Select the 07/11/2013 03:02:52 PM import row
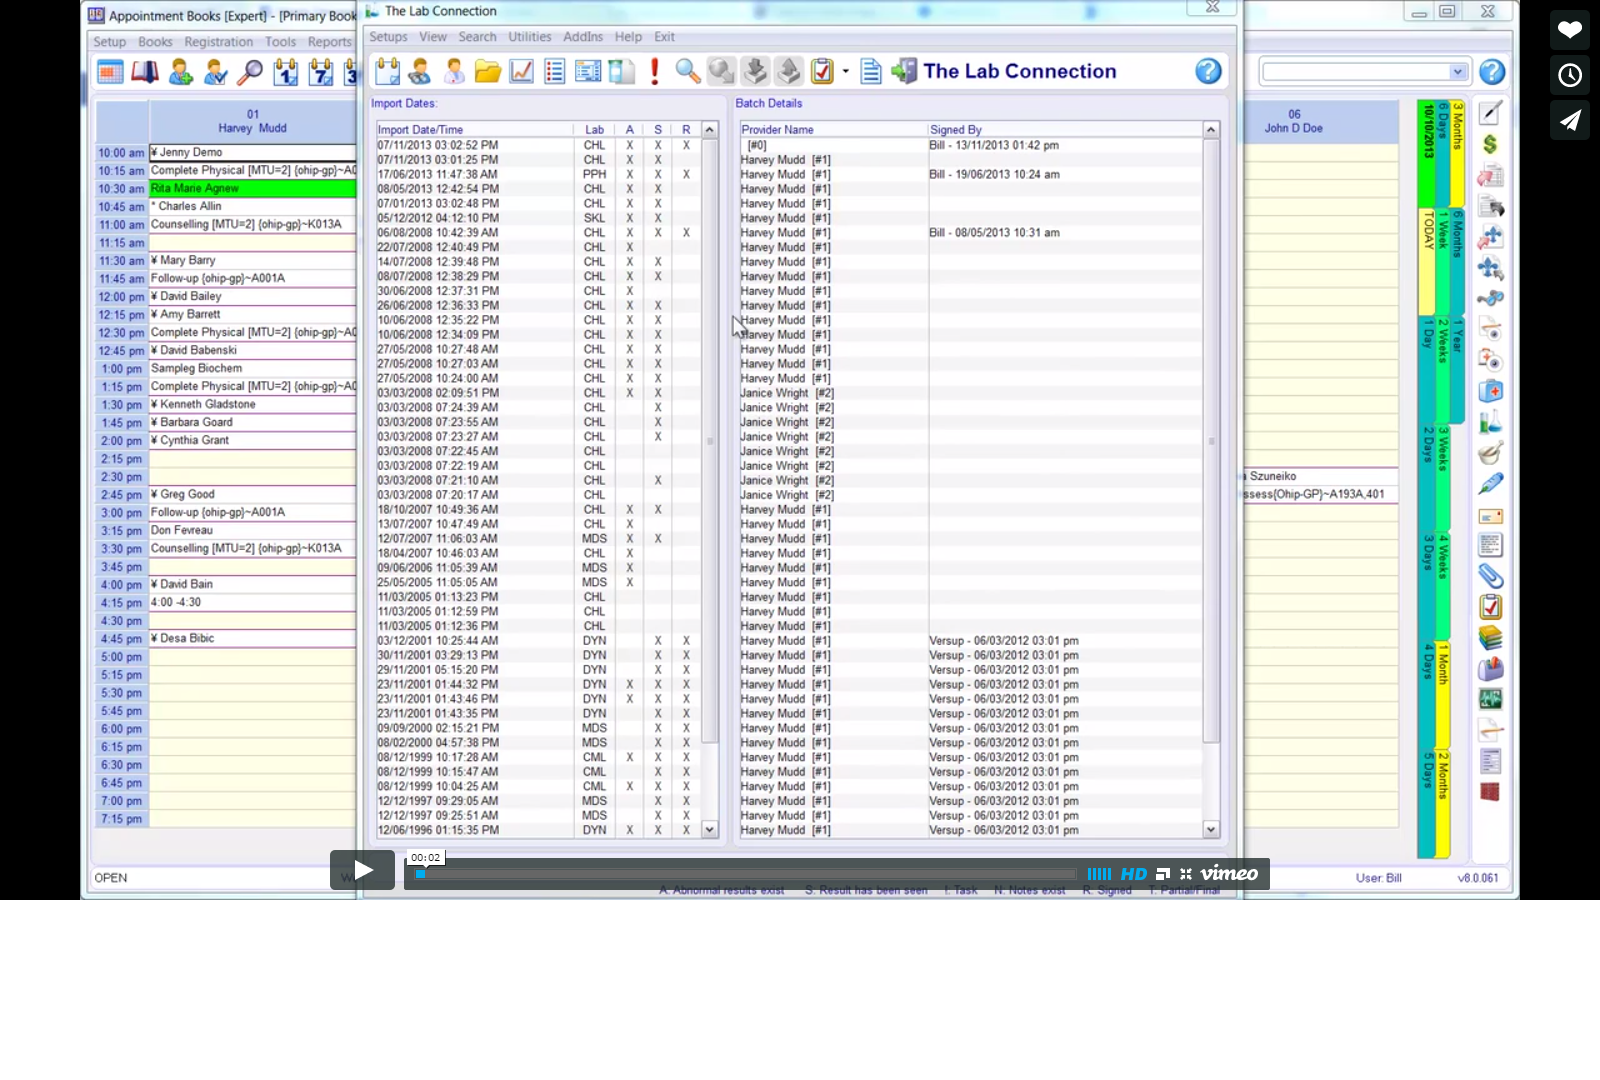The width and height of the screenshot is (1600, 1080). click(x=538, y=145)
